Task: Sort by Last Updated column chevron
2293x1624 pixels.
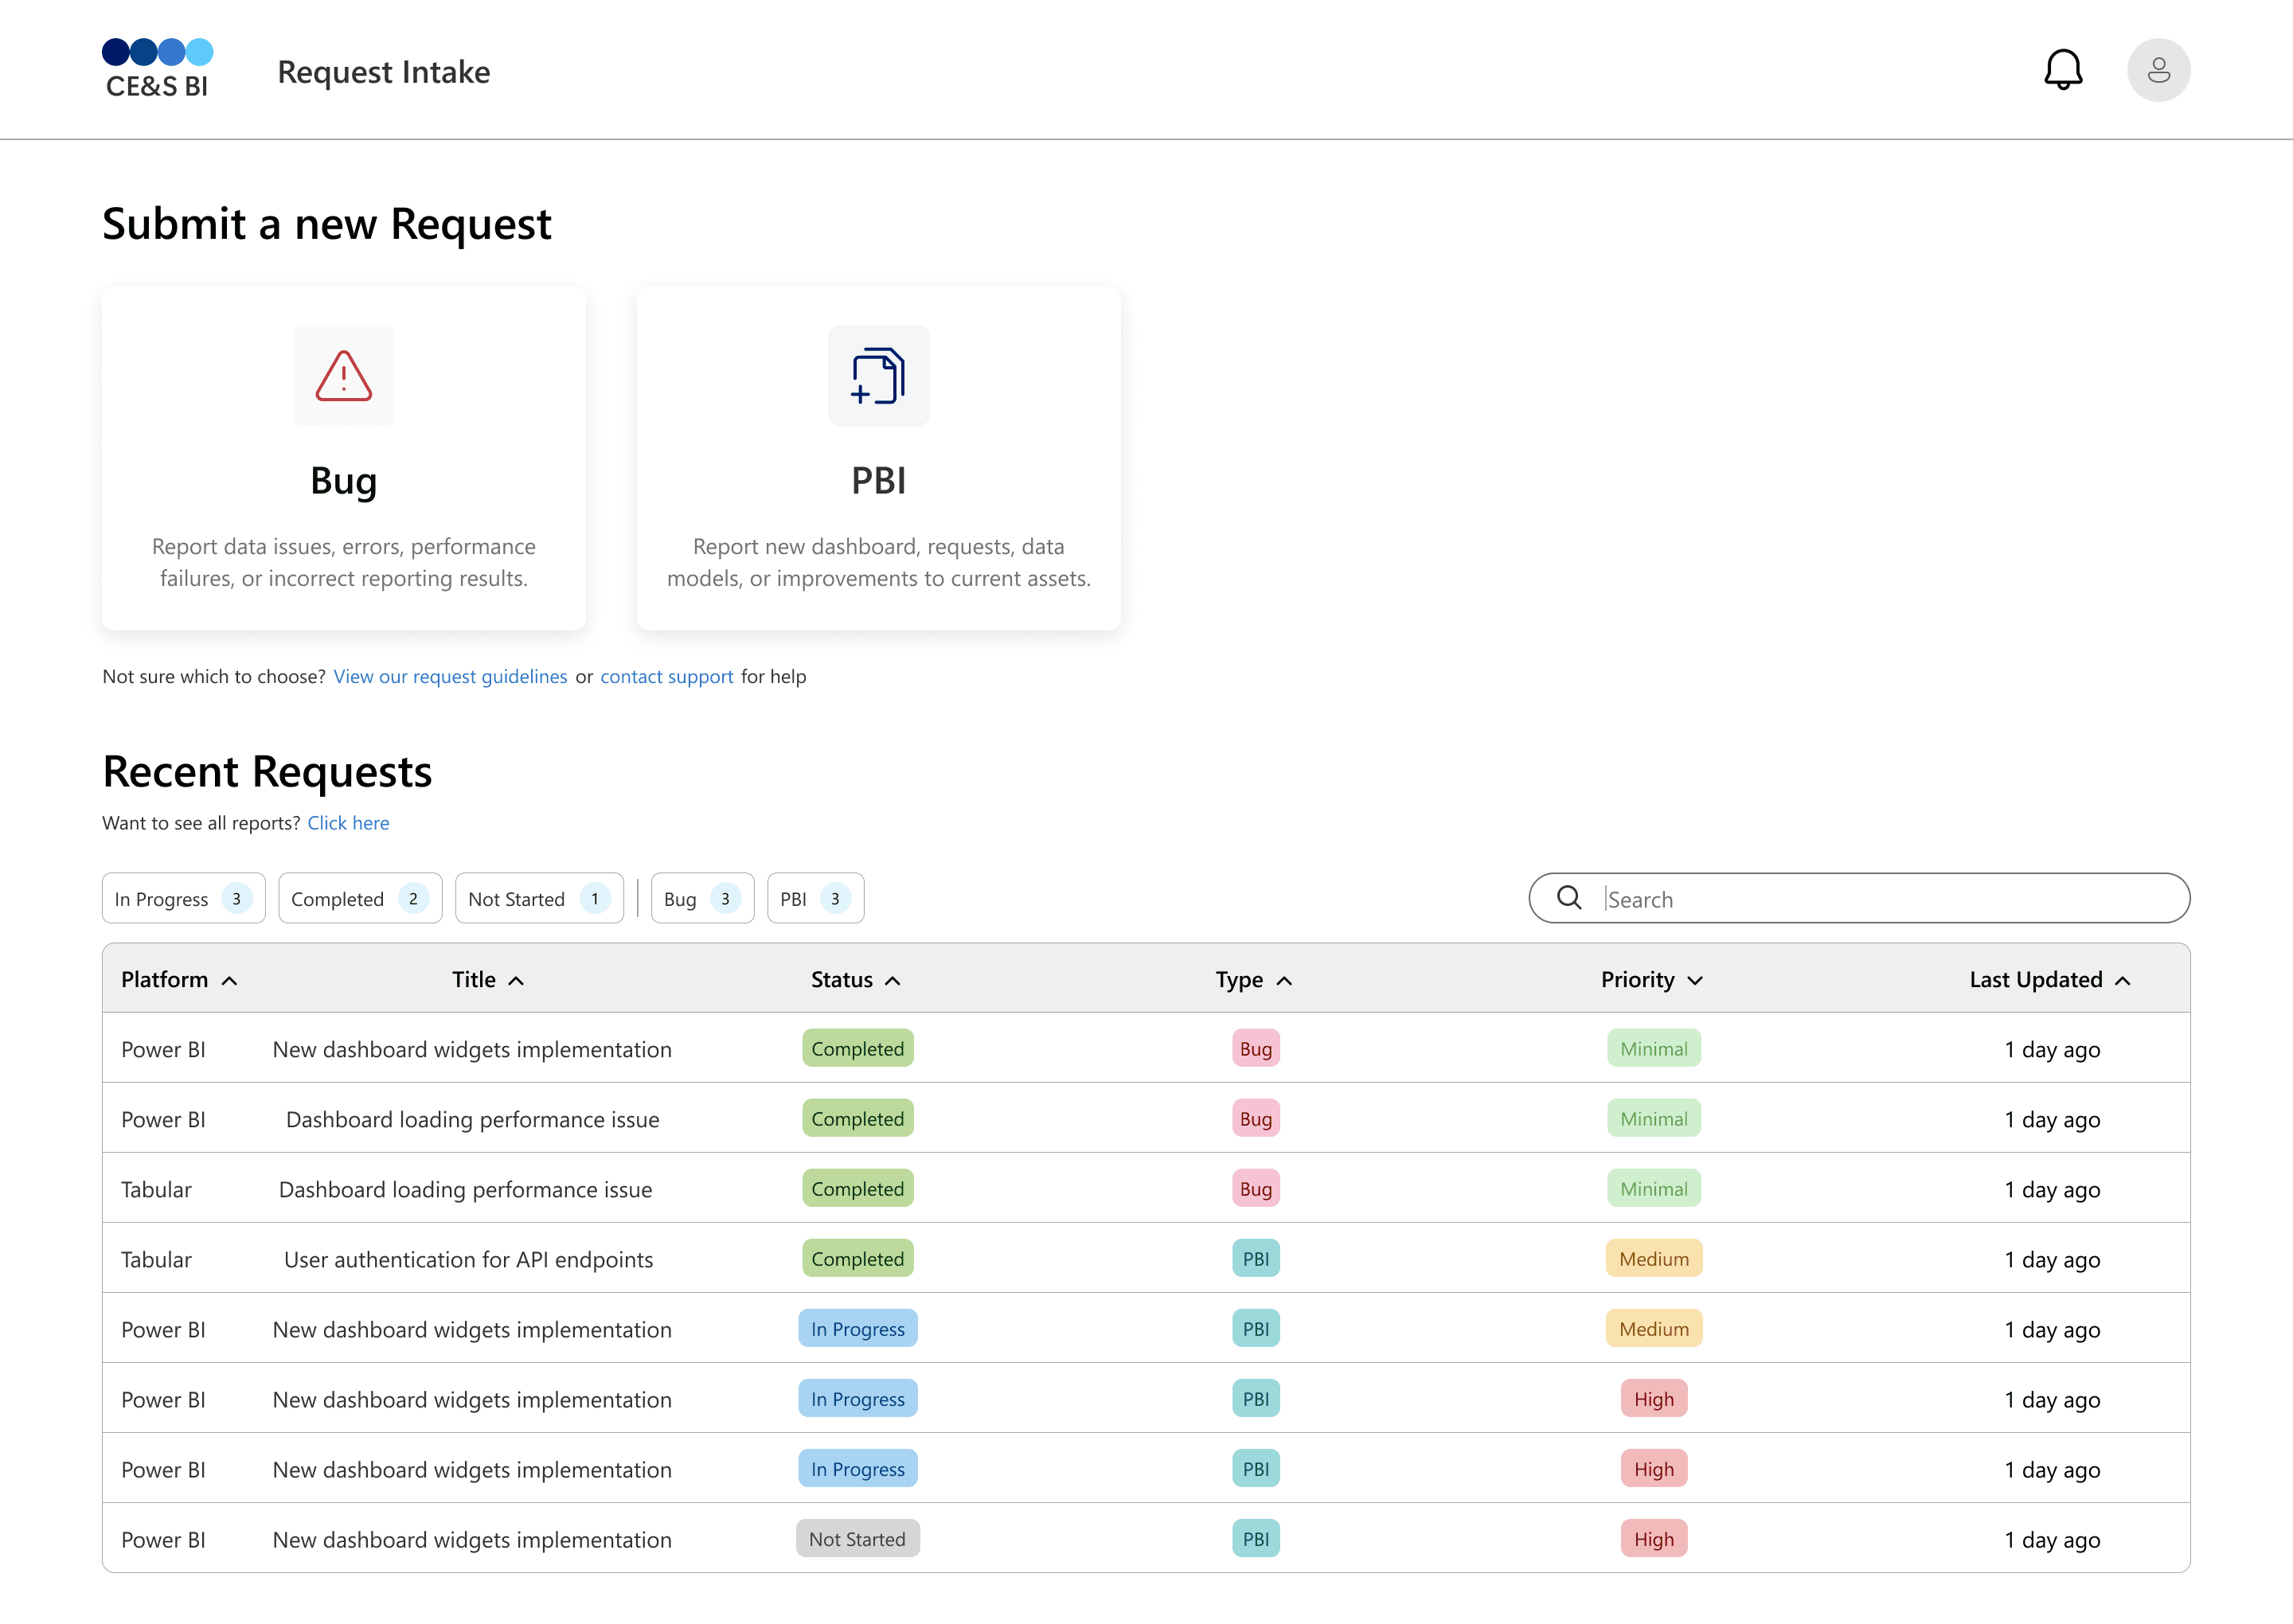Action: click(x=2123, y=981)
